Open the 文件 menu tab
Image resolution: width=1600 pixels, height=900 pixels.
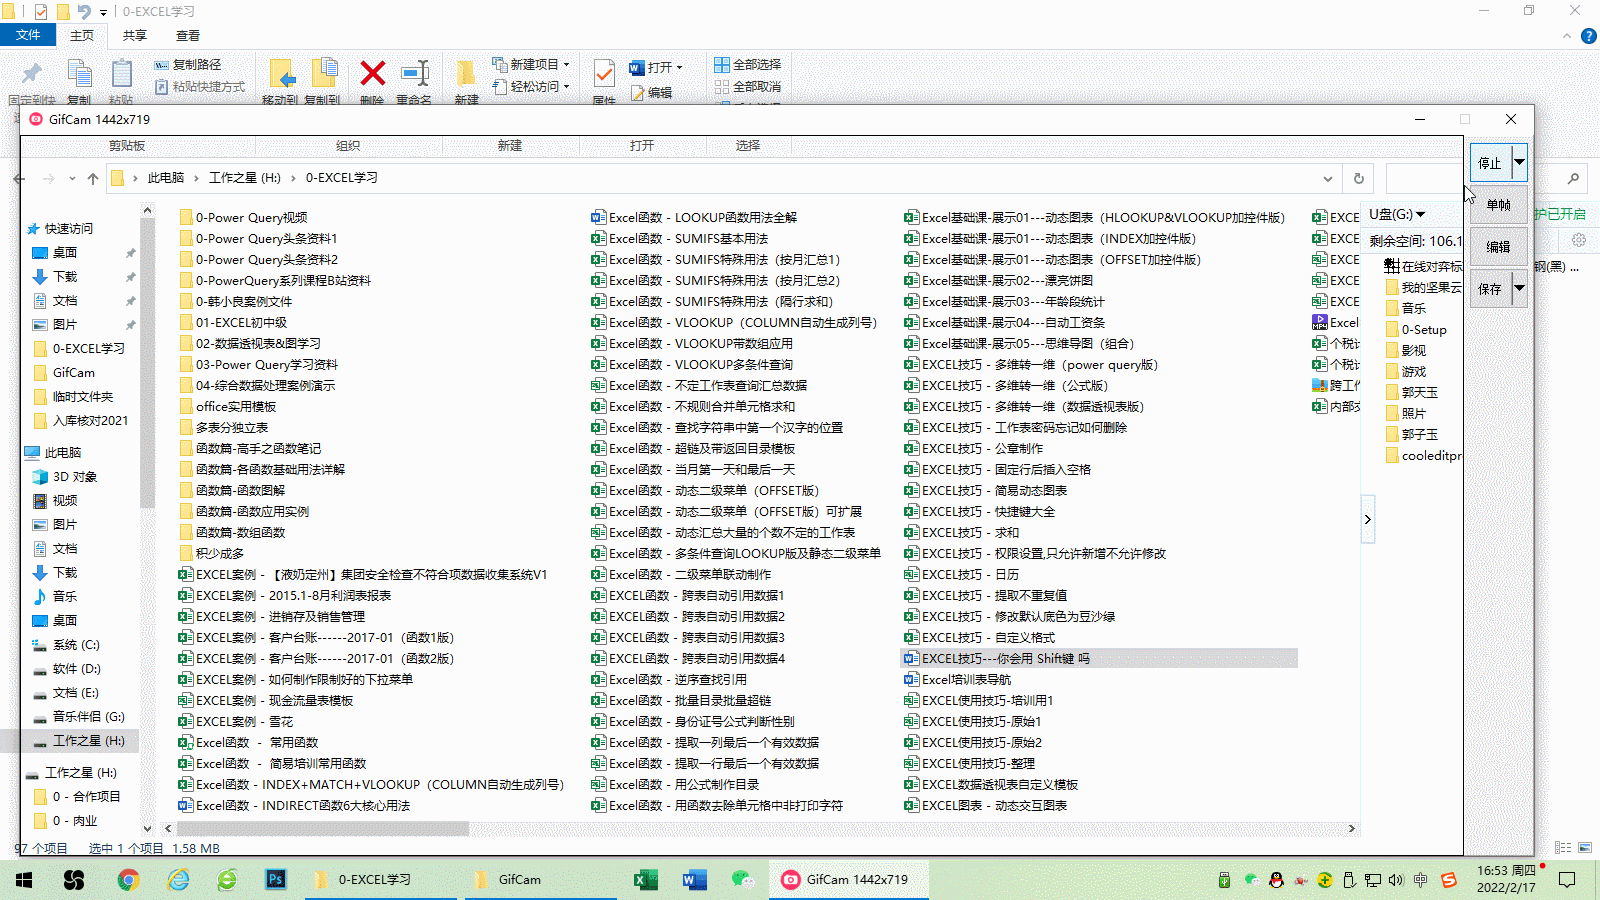(28, 35)
